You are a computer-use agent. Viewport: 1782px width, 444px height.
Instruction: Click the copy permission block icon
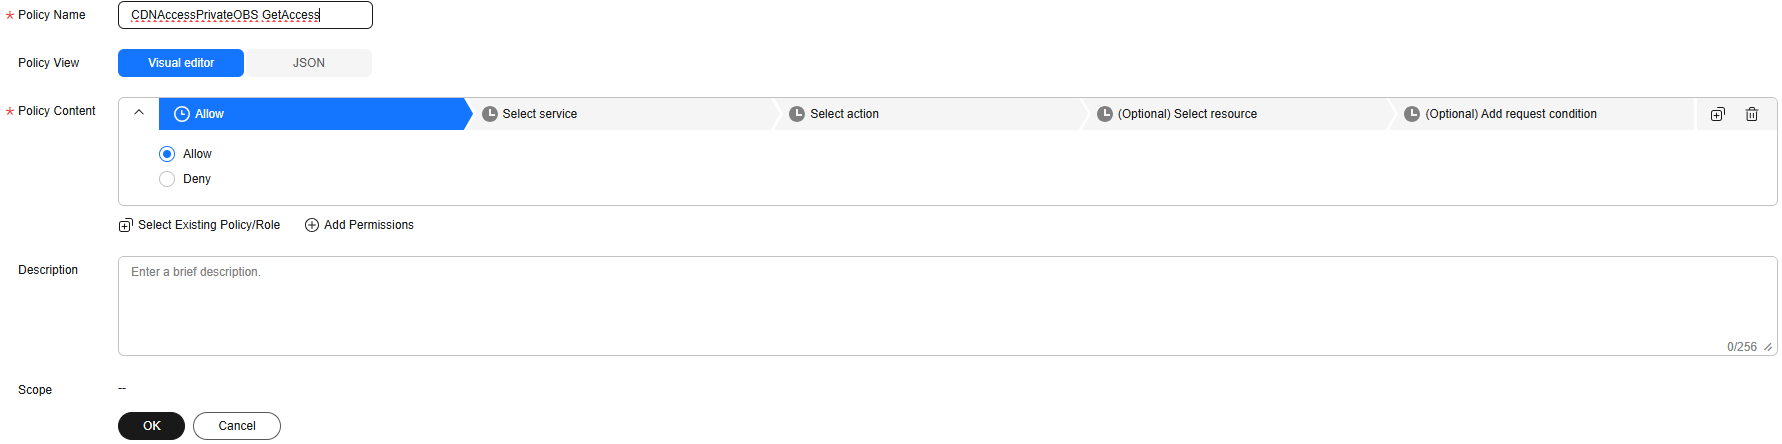1717,114
